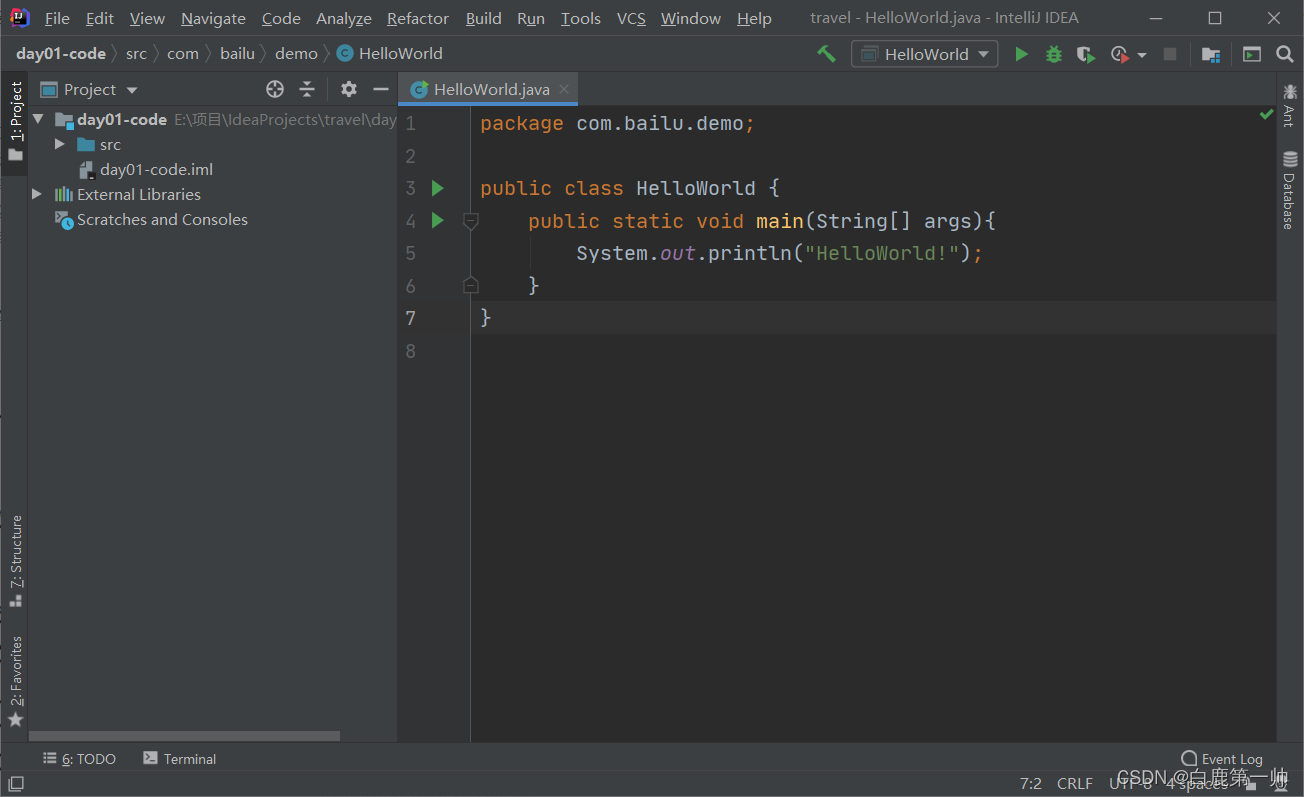Image resolution: width=1304 pixels, height=797 pixels.
Task: Open the Ant tool window
Action: pyautogui.click(x=1289, y=106)
